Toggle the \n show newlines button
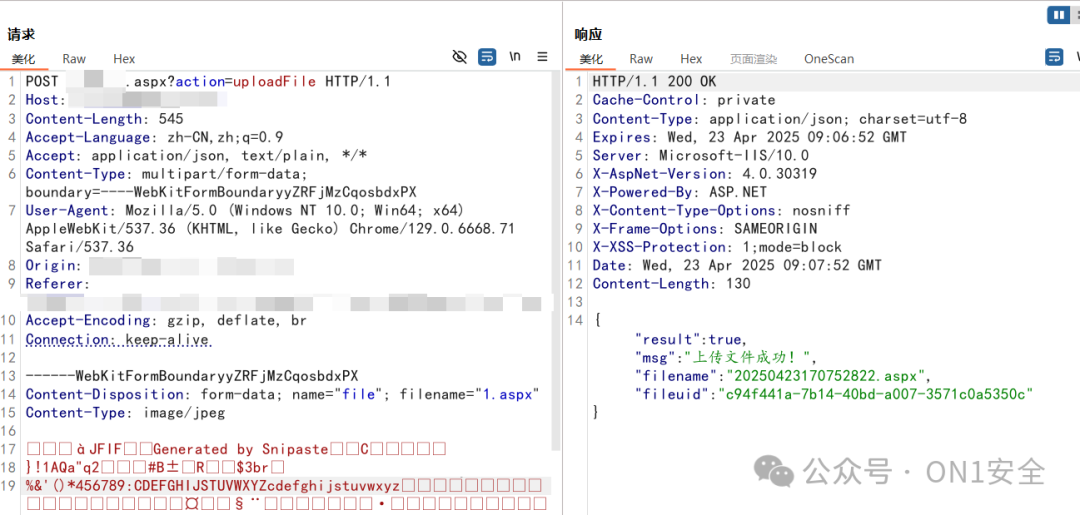1080x515 pixels. click(515, 57)
